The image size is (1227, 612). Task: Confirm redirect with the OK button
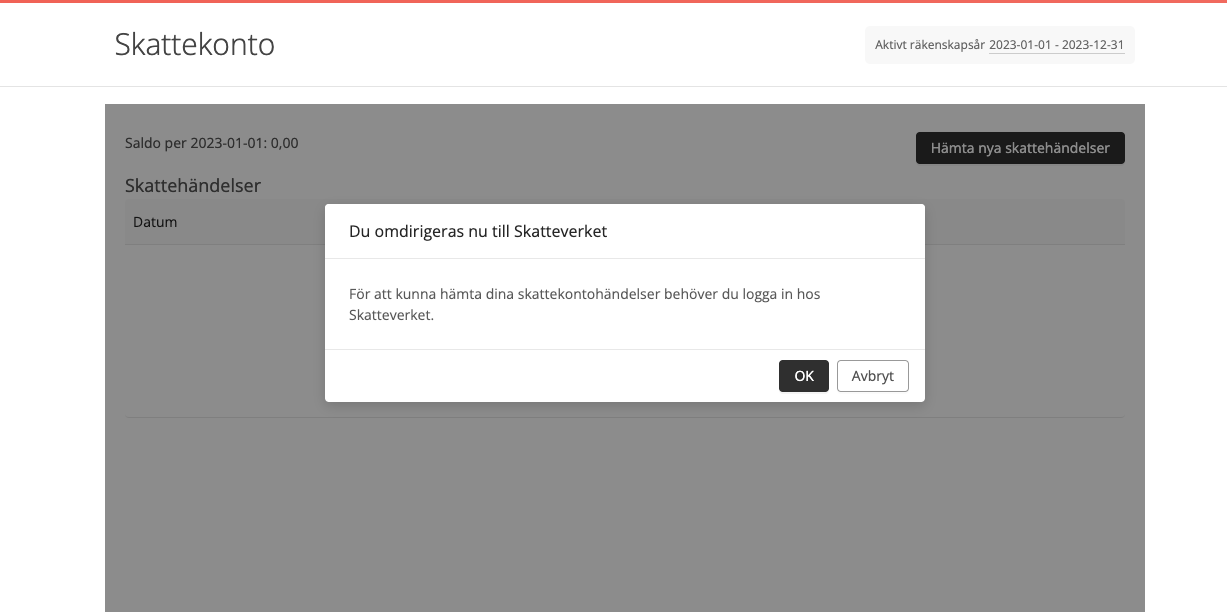click(804, 376)
